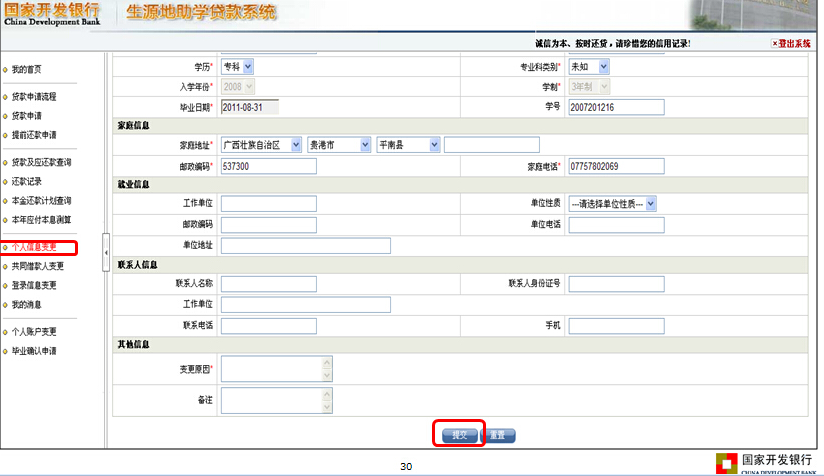Select 还款记录 in the left menu
Image resolution: width=824 pixels, height=476 pixels.
(27, 182)
